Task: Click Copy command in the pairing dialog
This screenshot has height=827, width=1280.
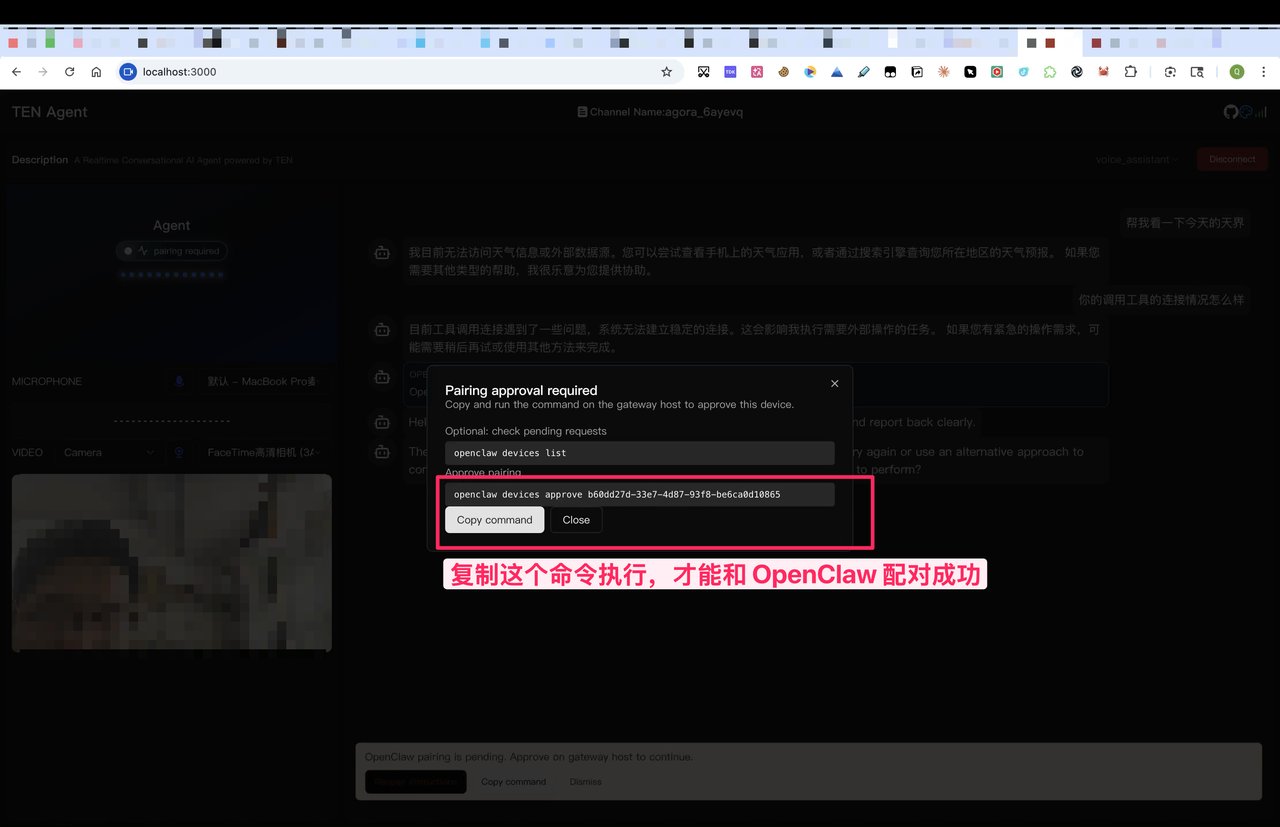Action: 495,520
